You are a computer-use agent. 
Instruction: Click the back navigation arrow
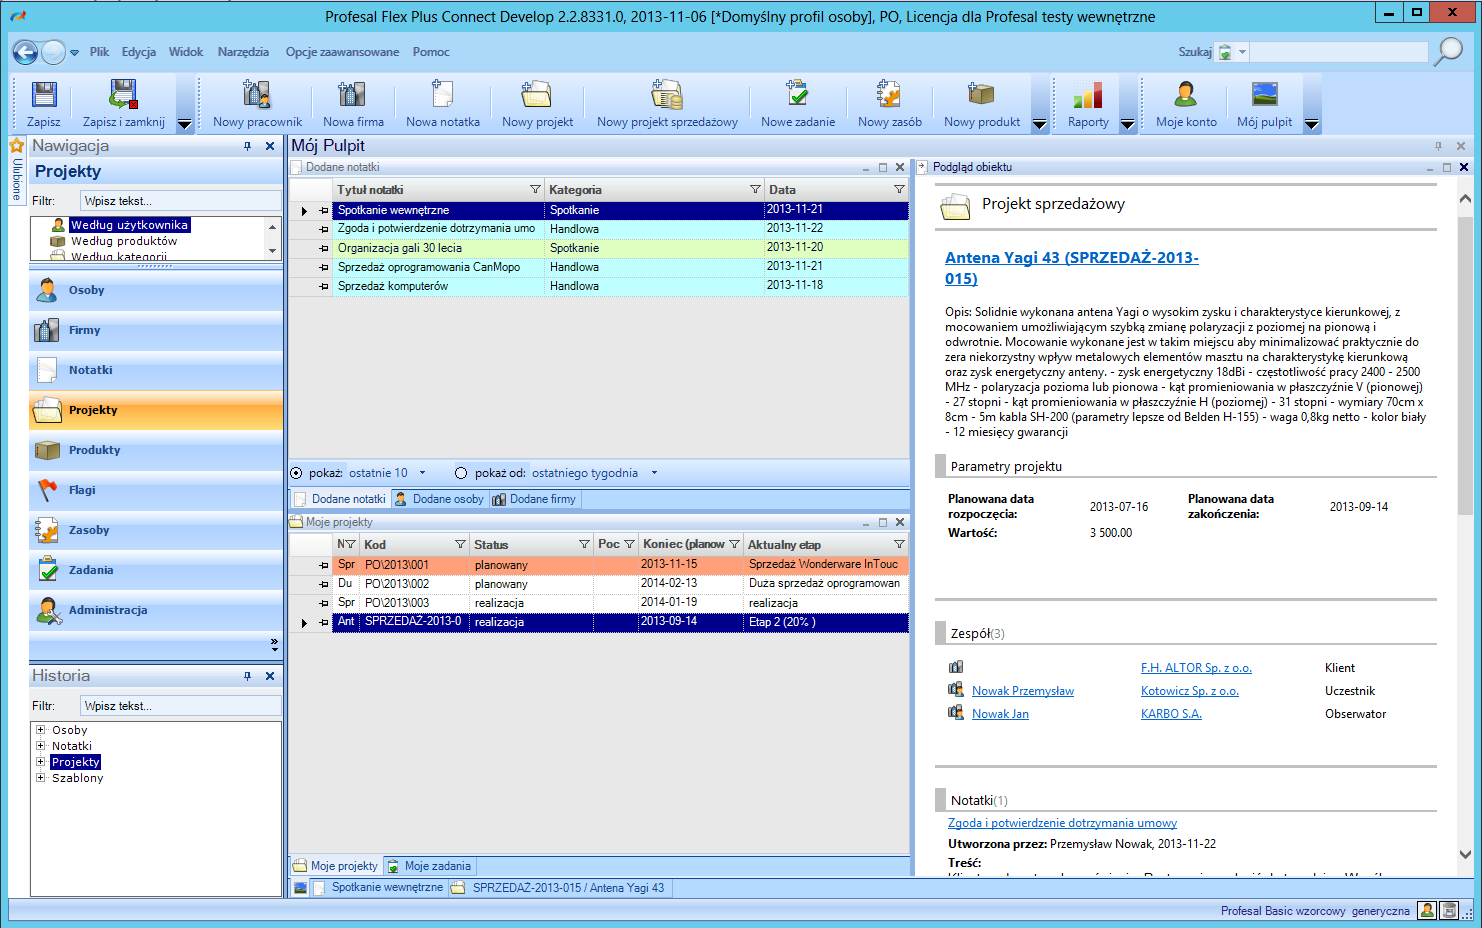(x=25, y=52)
